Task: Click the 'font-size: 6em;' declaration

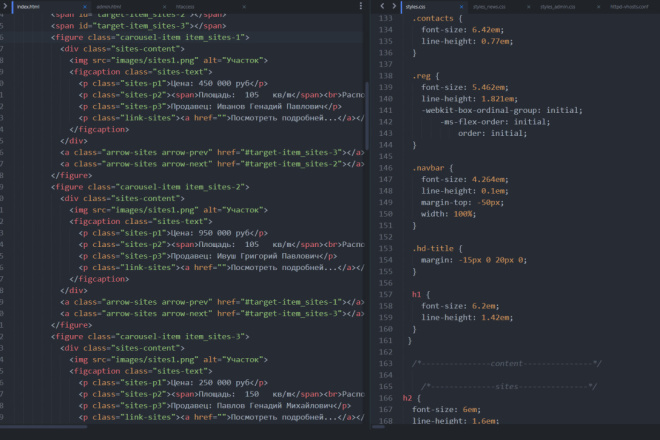Action: coord(446,410)
